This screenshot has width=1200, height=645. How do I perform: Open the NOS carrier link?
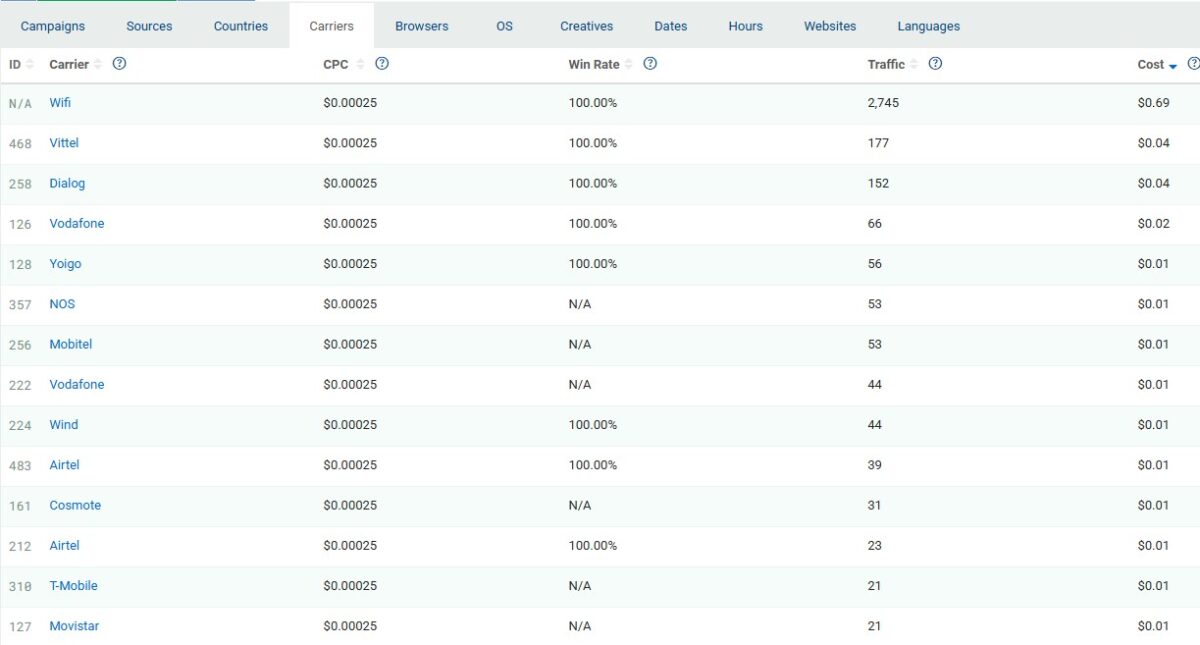point(62,304)
